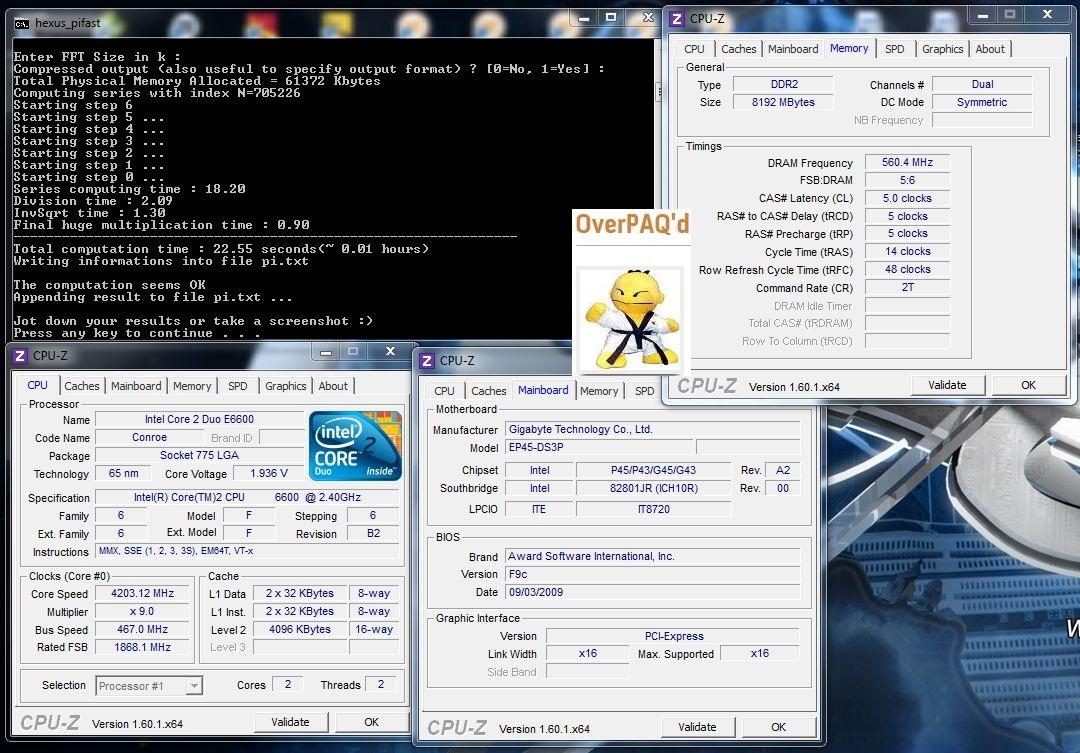Click the Rated FSB value 1868.1 MHz
Screen dimensions: 1080x753
coord(143,647)
